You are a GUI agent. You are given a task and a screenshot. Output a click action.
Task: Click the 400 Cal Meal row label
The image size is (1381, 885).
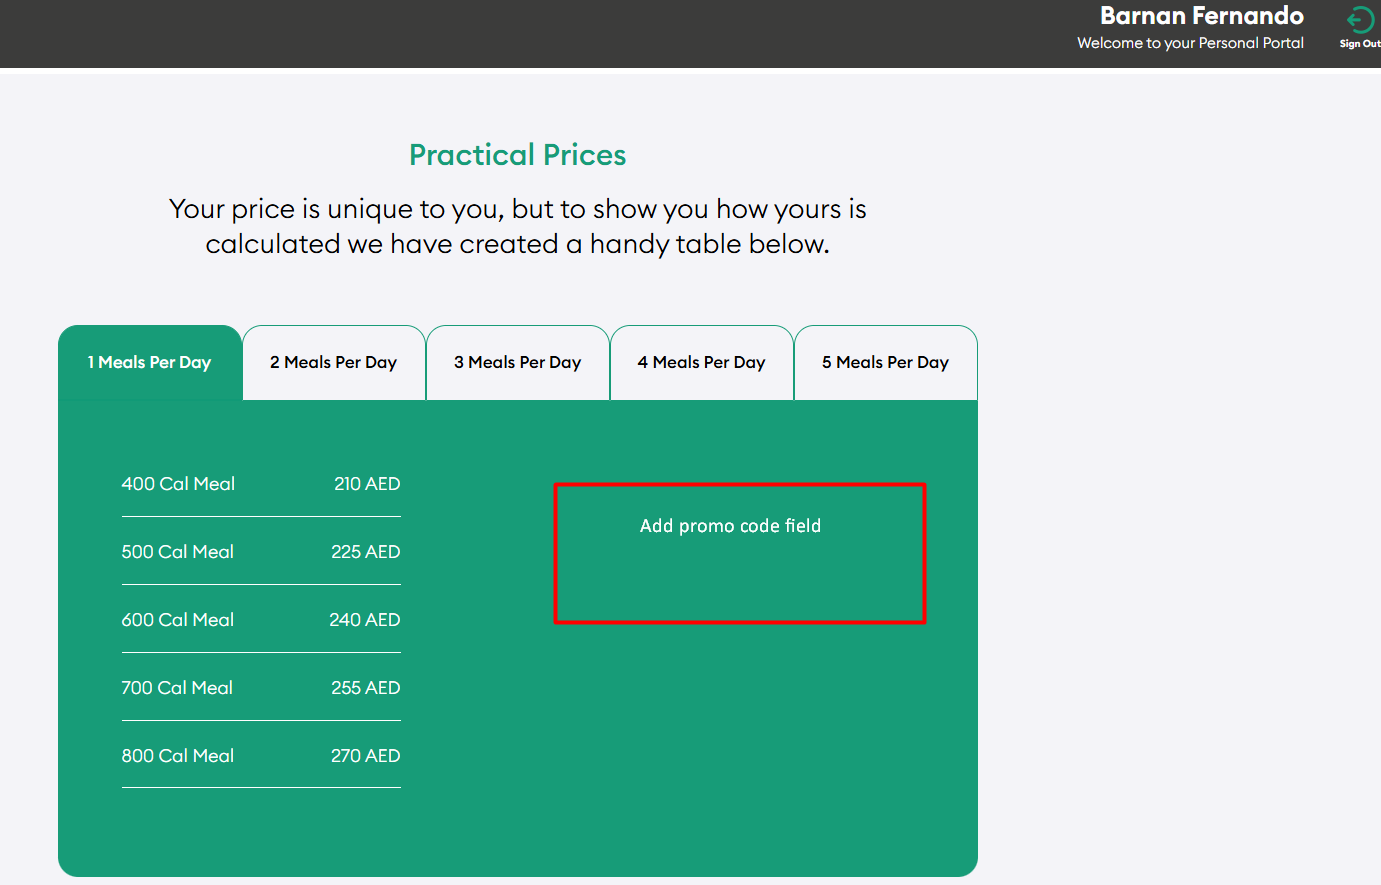(x=178, y=484)
